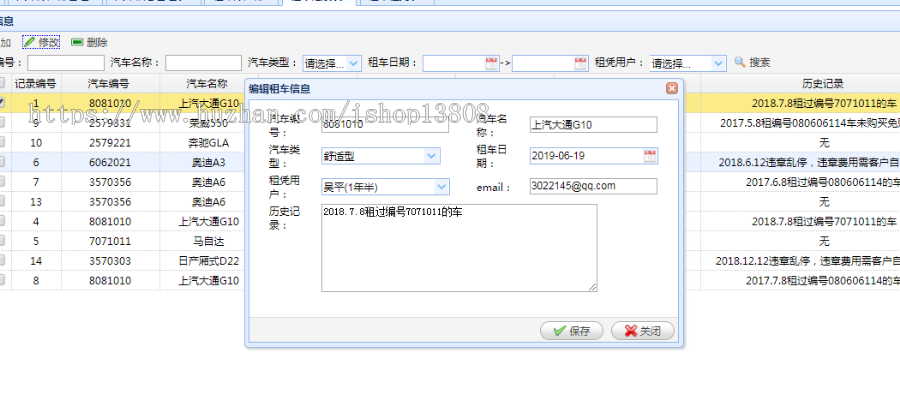Click the 汽车名称 field showing 上汽大通G10 in dialog
900x394 pixels.
click(593, 125)
